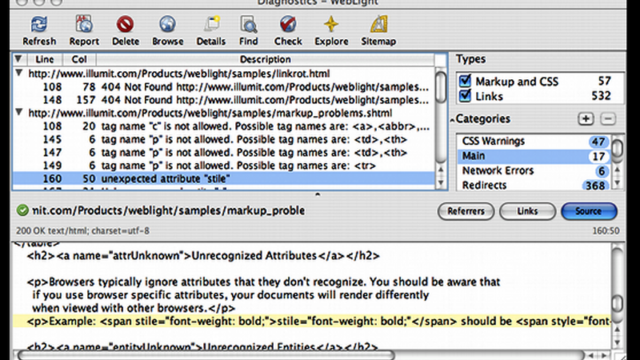This screenshot has height=360, width=640.
Task: Click the horizontal scrollbar under source pane
Action: [300, 355]
